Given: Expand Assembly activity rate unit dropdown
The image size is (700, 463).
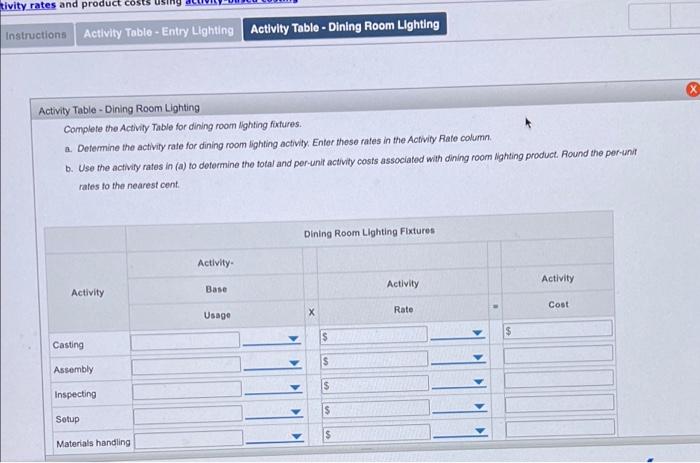Looking at the screenshot, I should [458, 358].
